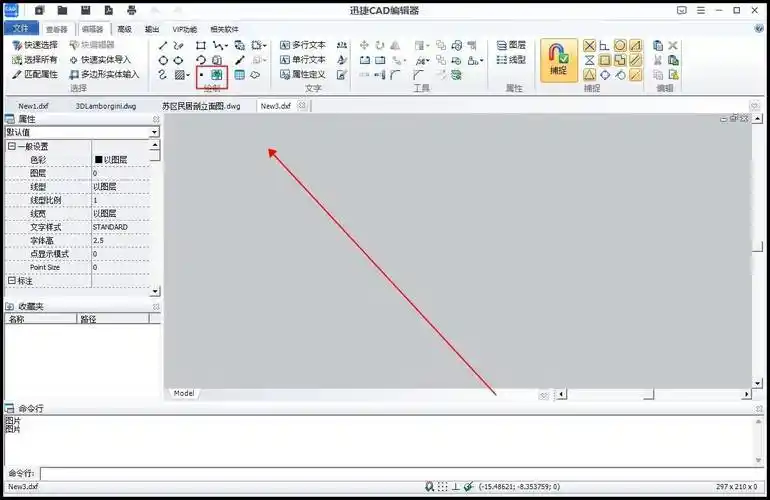Click the 匹配属性 match properties tool
Image resolution: width=770 pixels, height=500 pixels.
coord(34,75)
